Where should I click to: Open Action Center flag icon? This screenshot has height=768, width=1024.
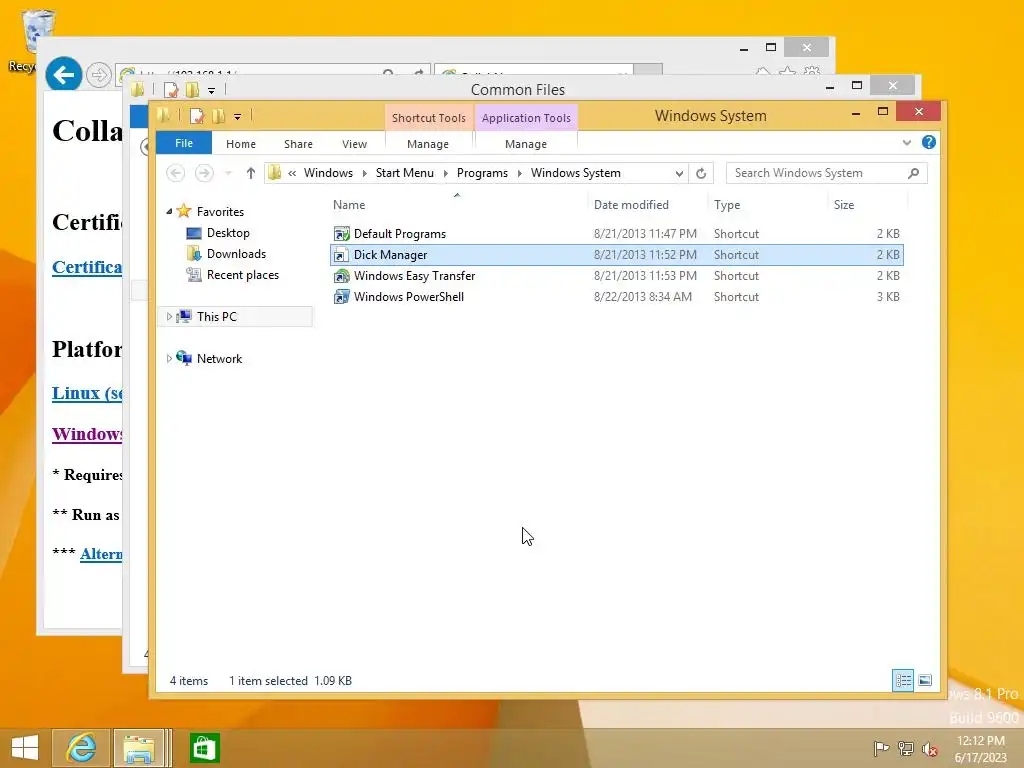(x=881, y=748)
